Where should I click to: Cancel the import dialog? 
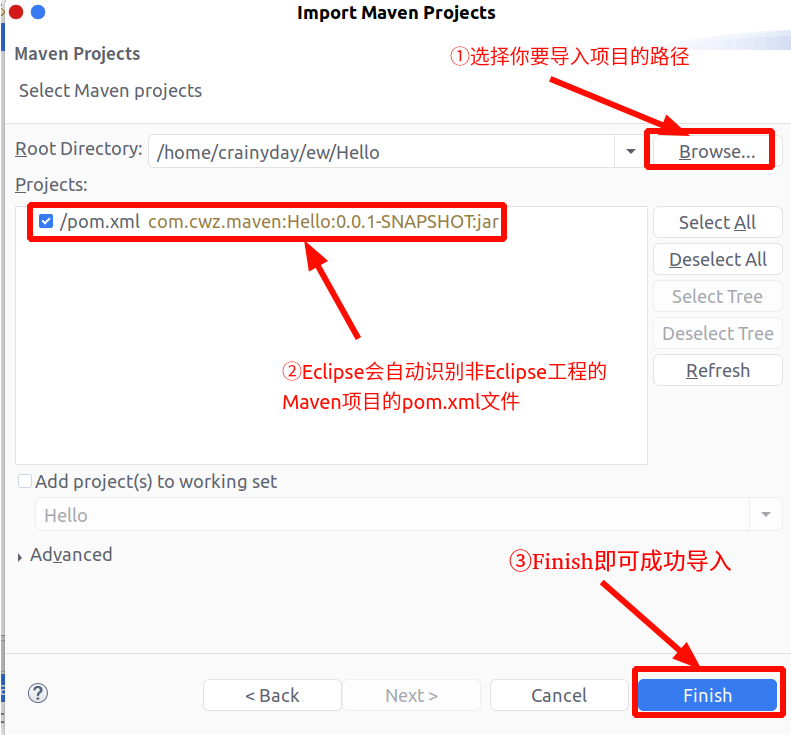[x=559, y=695]
